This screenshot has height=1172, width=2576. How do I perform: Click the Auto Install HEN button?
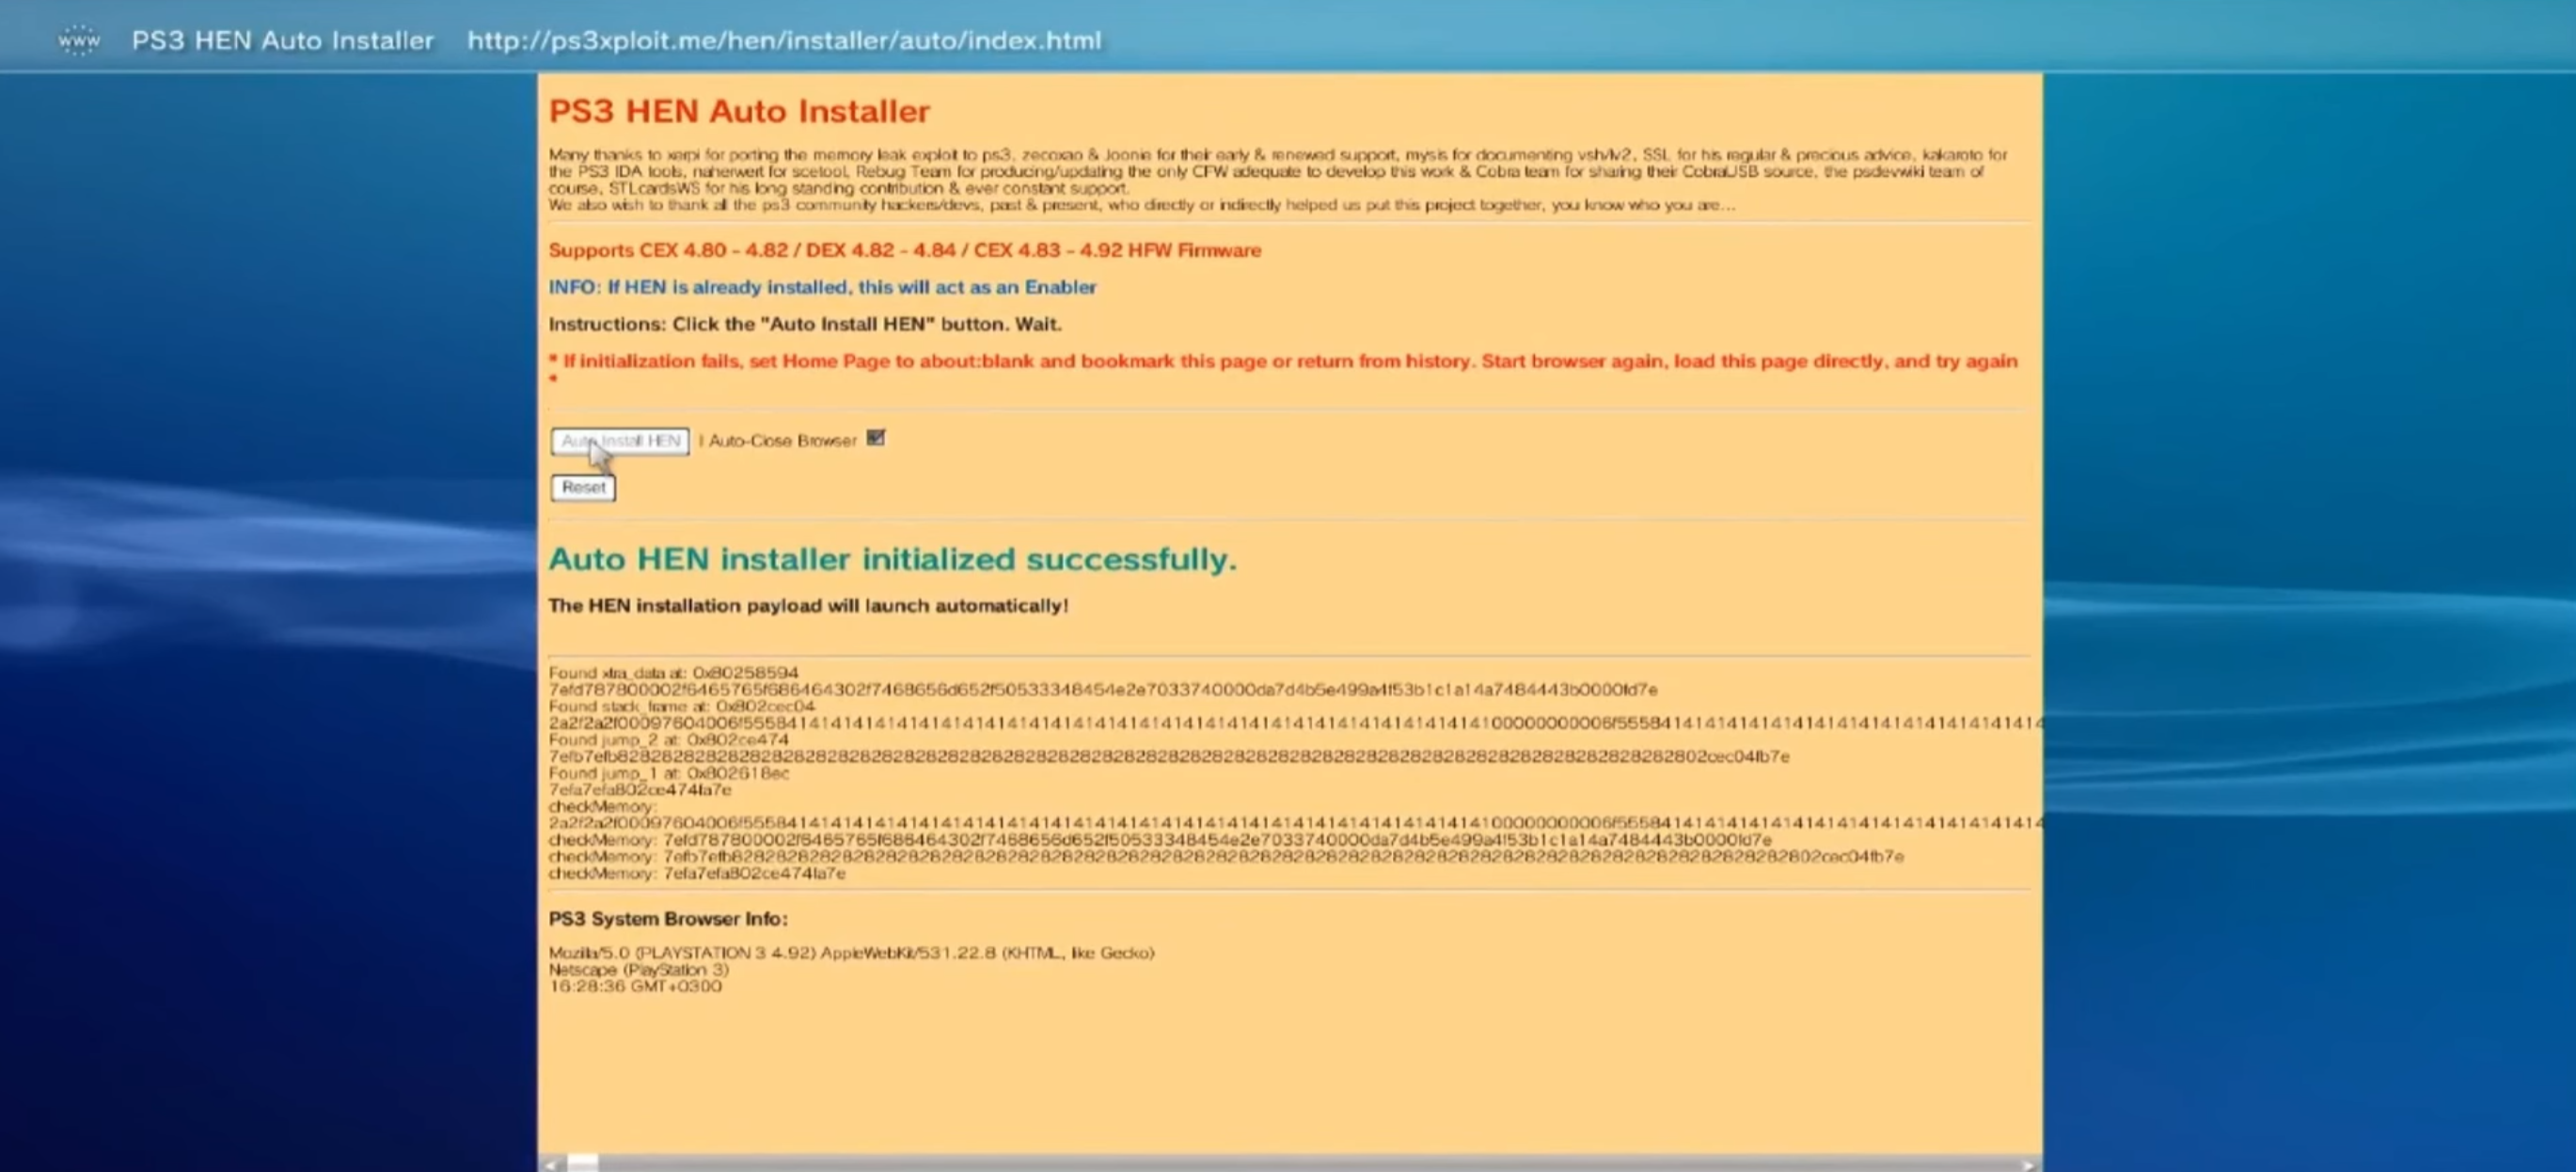(x=619, y=441)
